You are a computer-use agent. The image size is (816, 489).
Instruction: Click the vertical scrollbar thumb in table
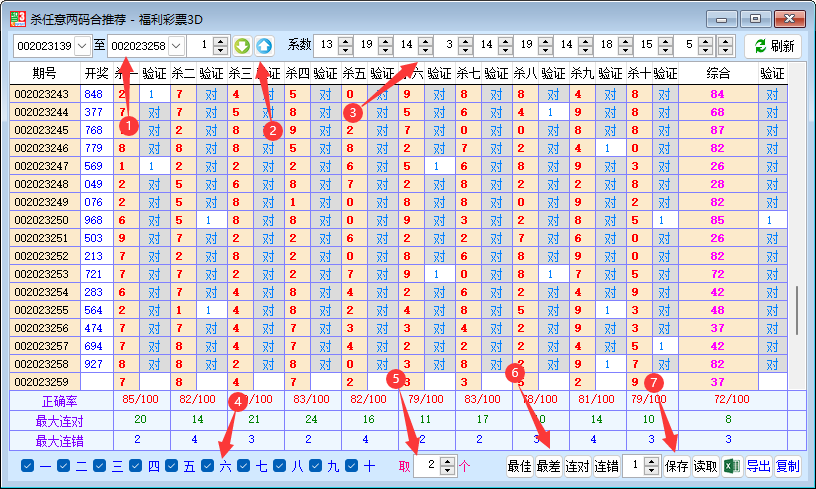pyautogui.click(x=797, y=311)
